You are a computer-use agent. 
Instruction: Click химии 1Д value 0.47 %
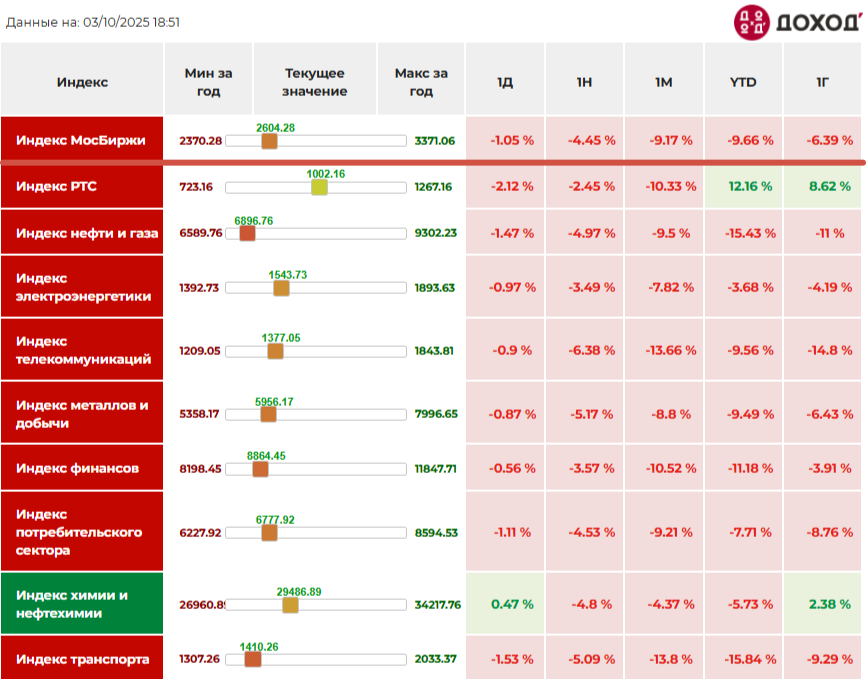(x=512, y=604)
